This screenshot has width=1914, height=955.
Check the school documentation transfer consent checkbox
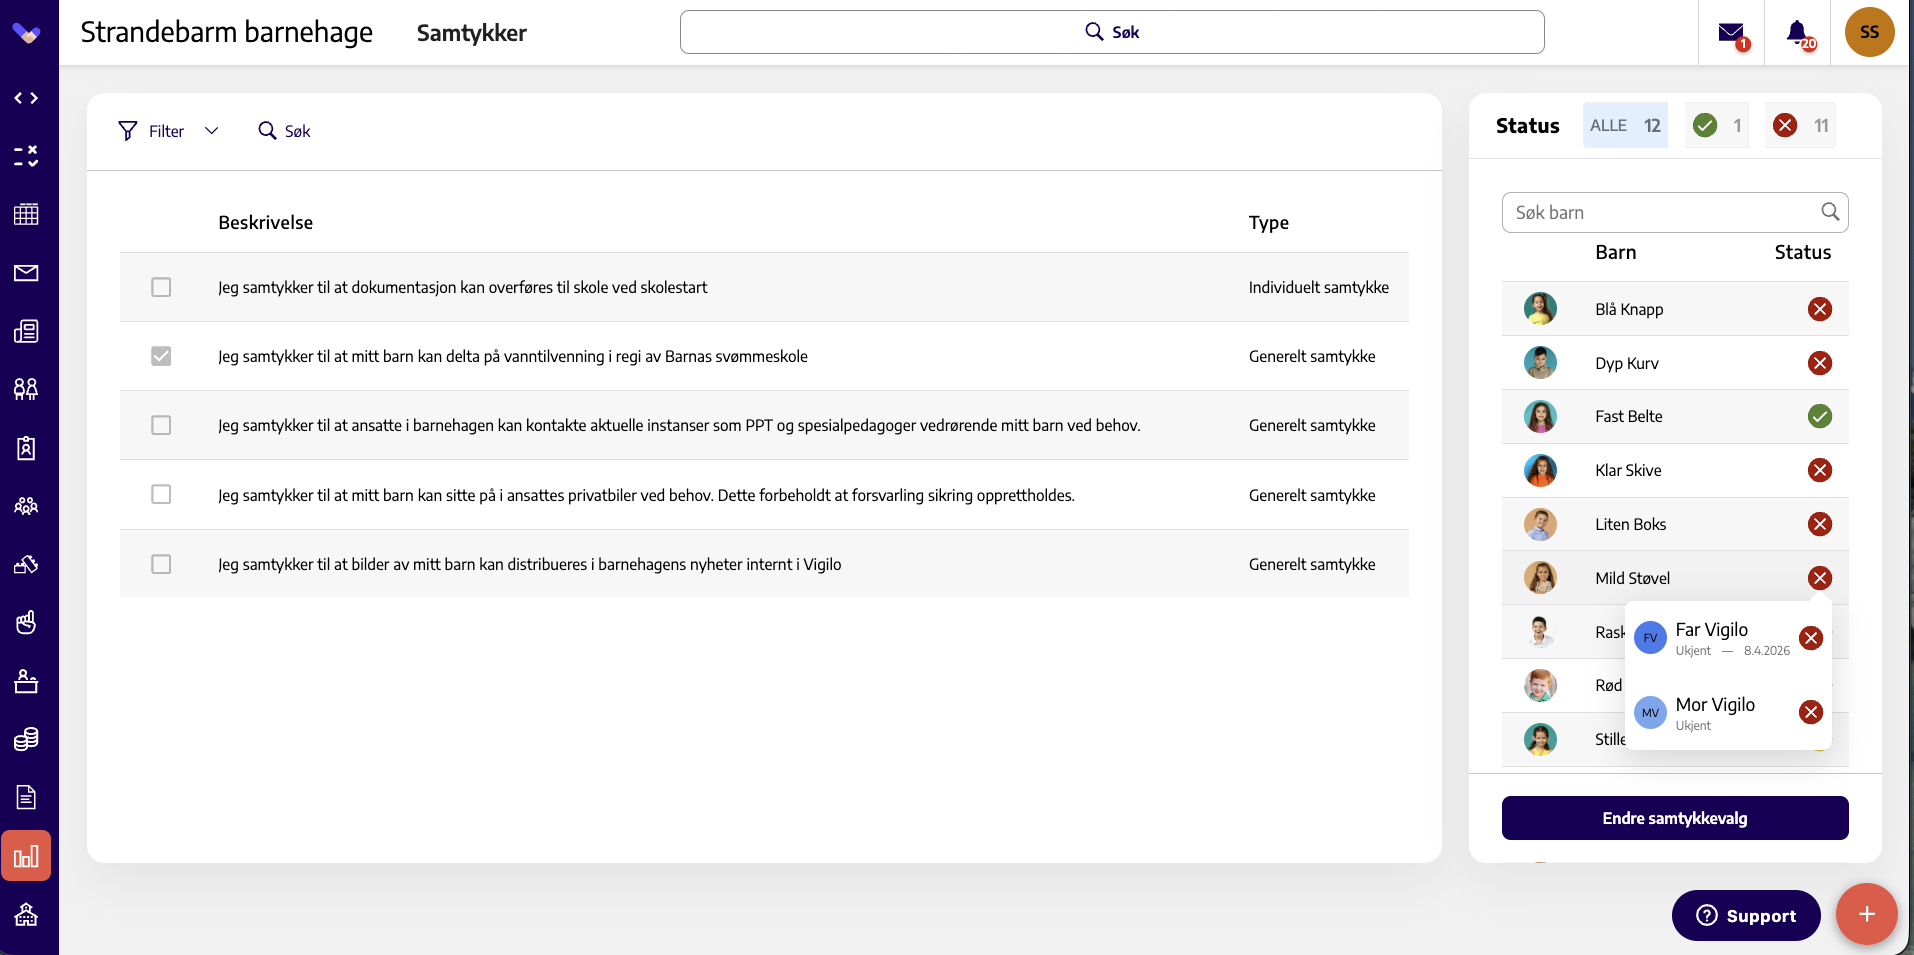pos(161,287)
